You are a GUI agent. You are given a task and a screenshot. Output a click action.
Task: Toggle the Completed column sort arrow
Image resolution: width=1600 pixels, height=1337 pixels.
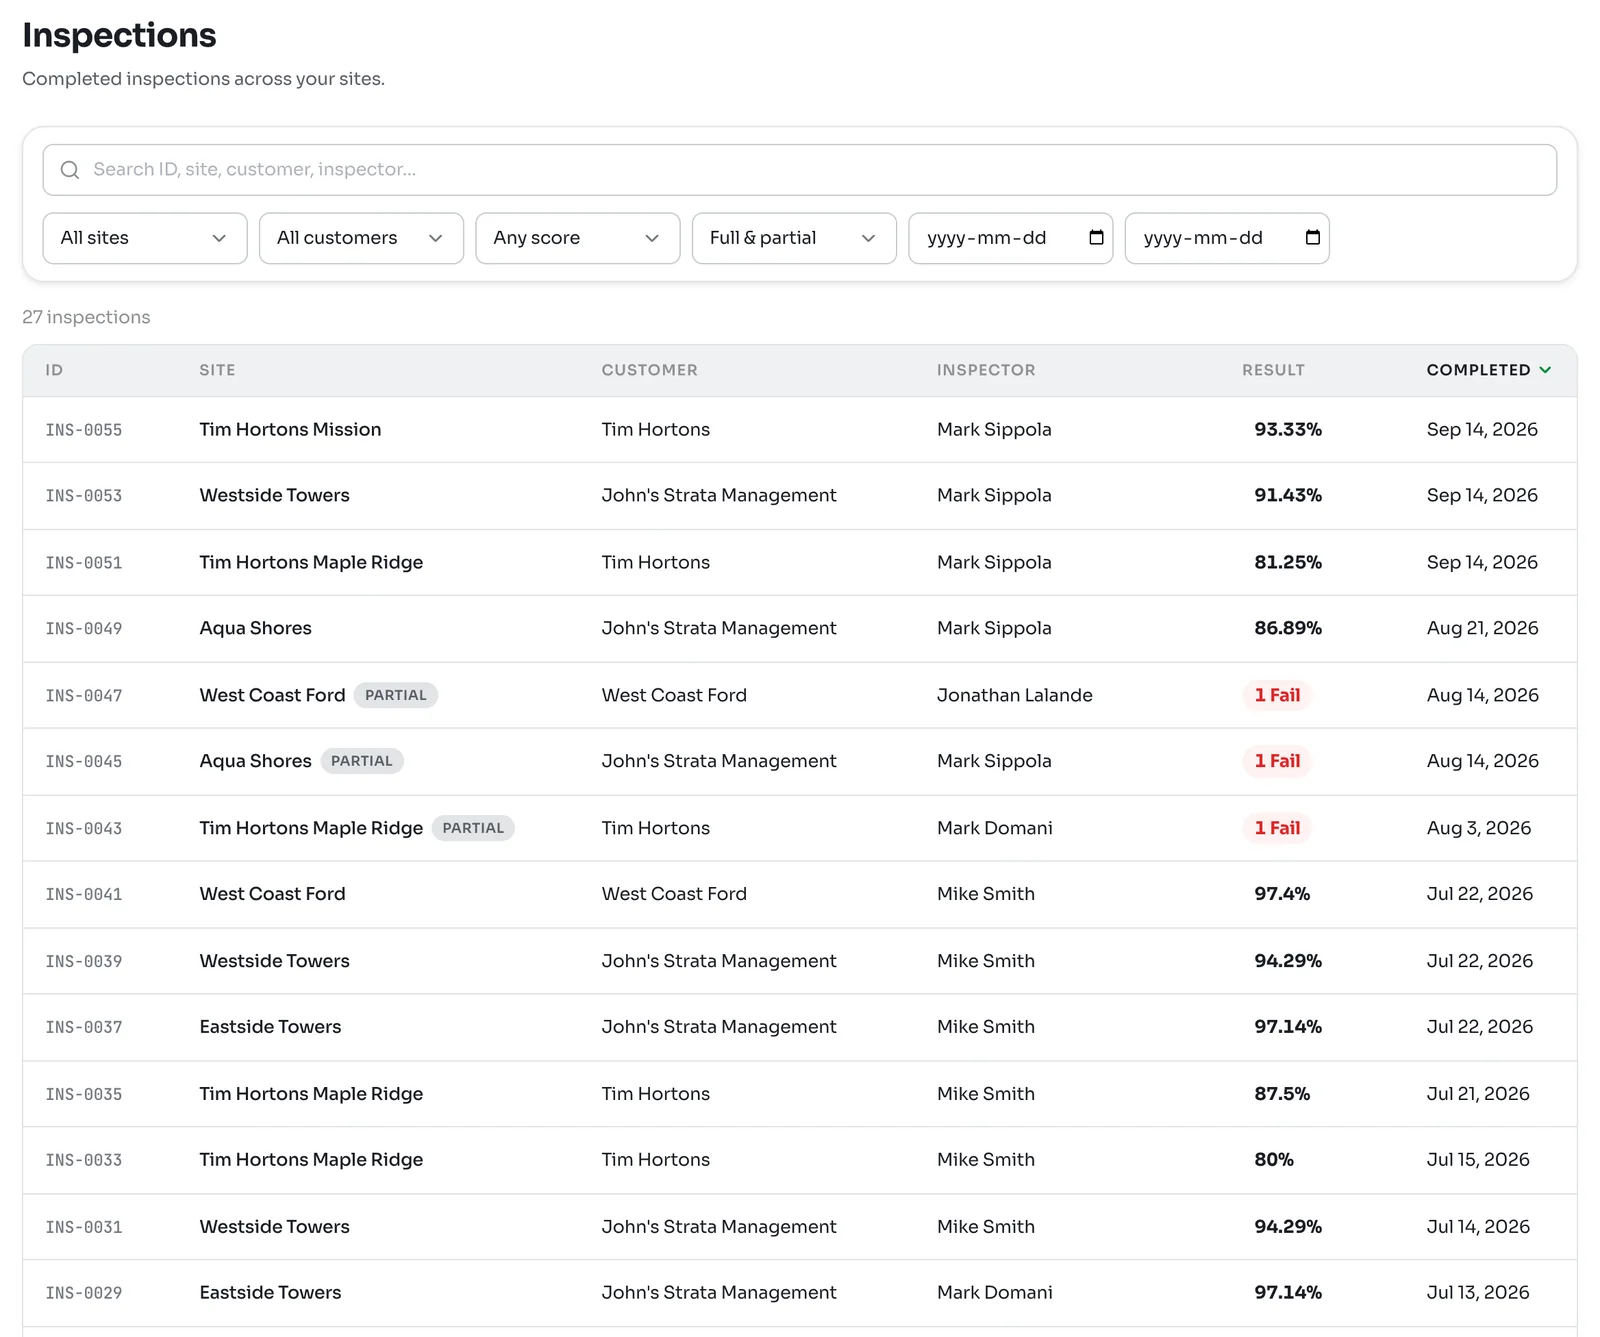click(x=1545, y=370)
